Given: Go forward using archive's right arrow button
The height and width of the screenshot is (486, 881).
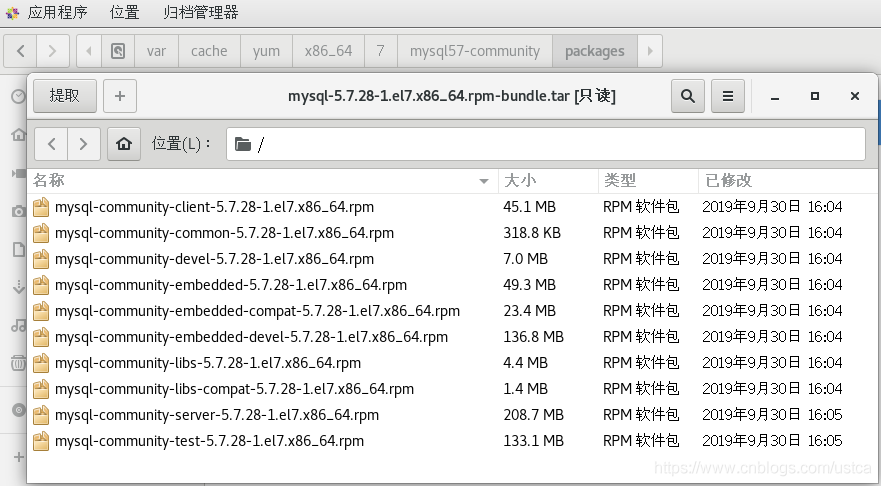Looking at the screenshot, I should [x=85, y=144].
